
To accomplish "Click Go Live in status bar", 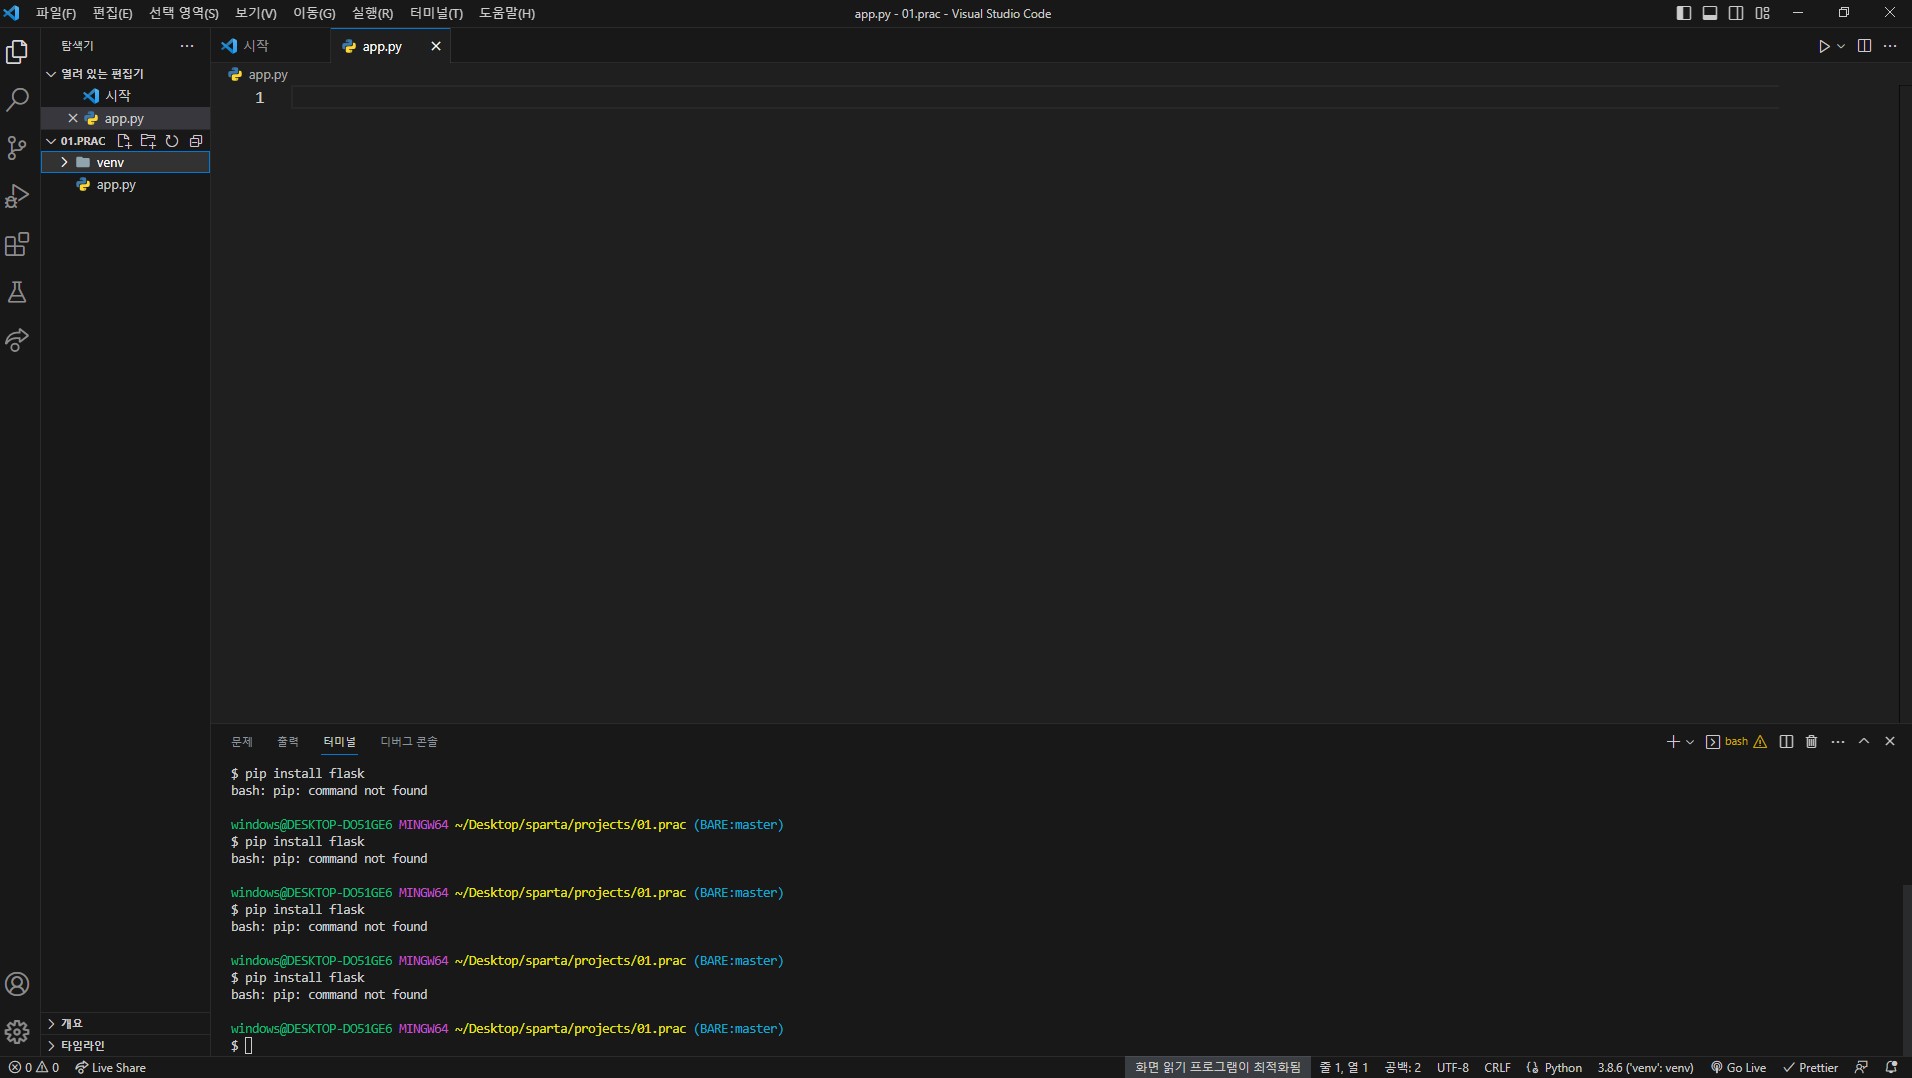I will point(1738,1067).
